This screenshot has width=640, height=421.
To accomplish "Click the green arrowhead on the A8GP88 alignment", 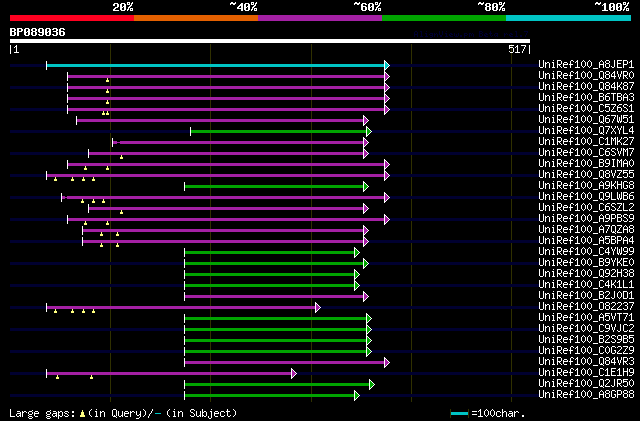I will tap(357, 396).
